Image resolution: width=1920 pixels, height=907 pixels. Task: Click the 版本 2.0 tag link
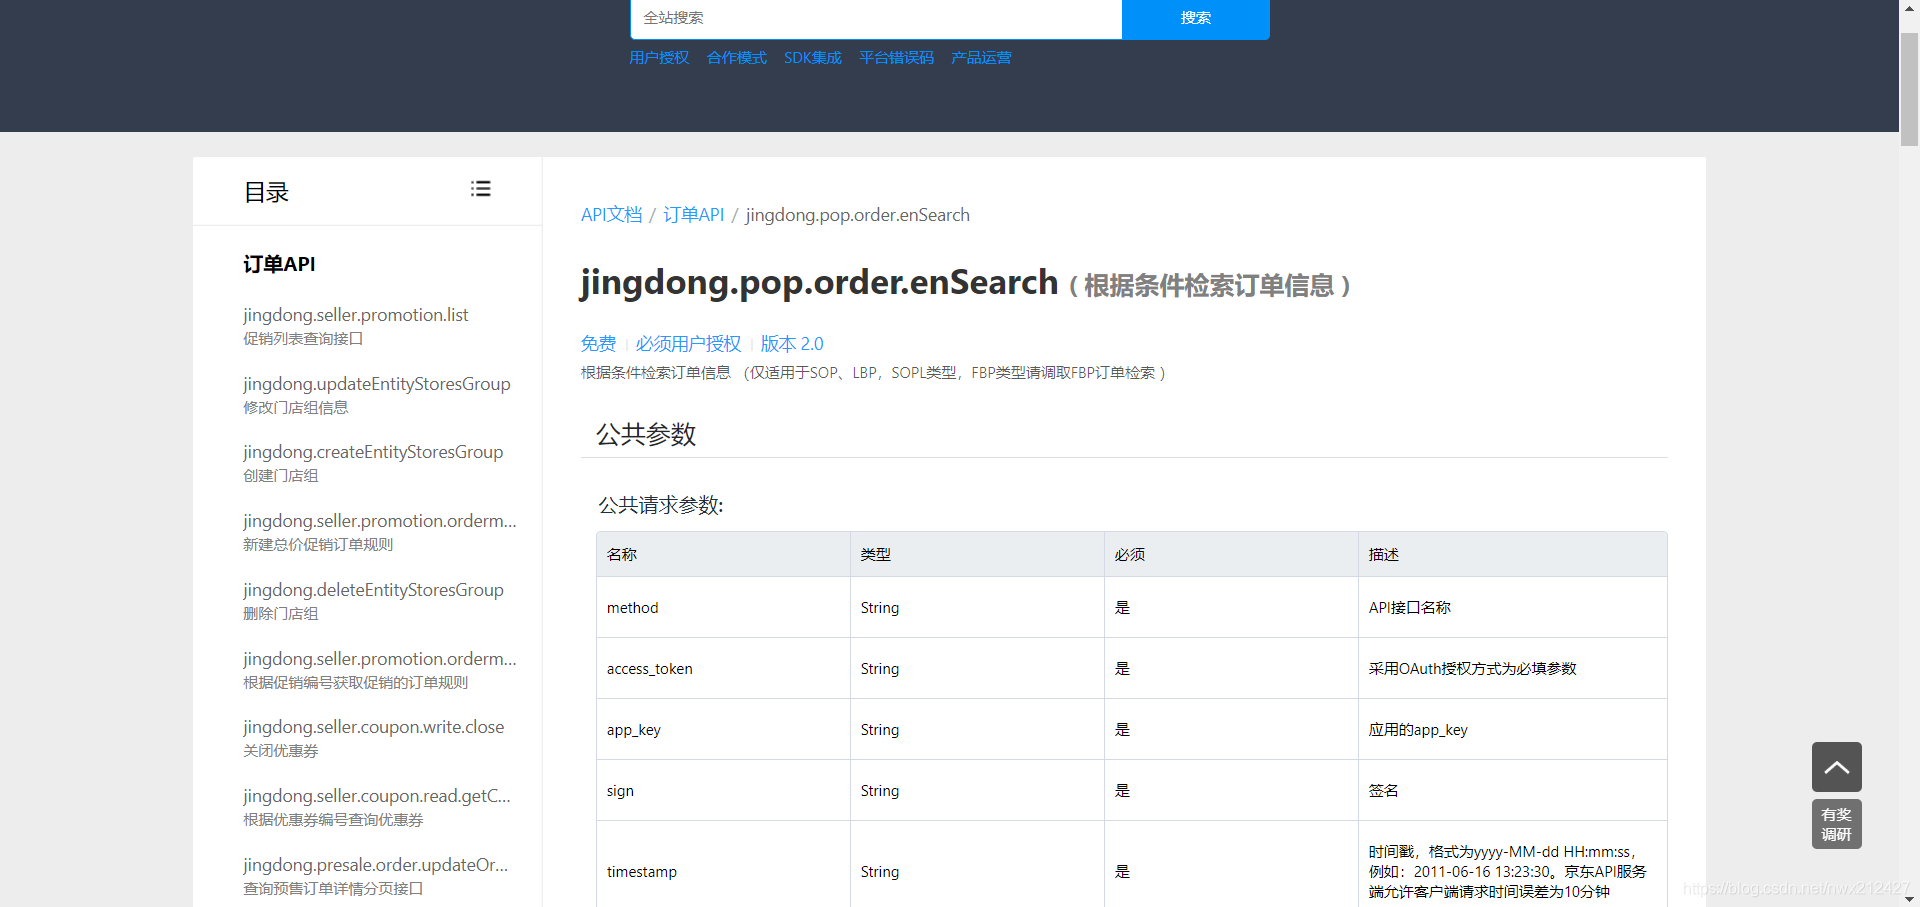pos(792,344)
